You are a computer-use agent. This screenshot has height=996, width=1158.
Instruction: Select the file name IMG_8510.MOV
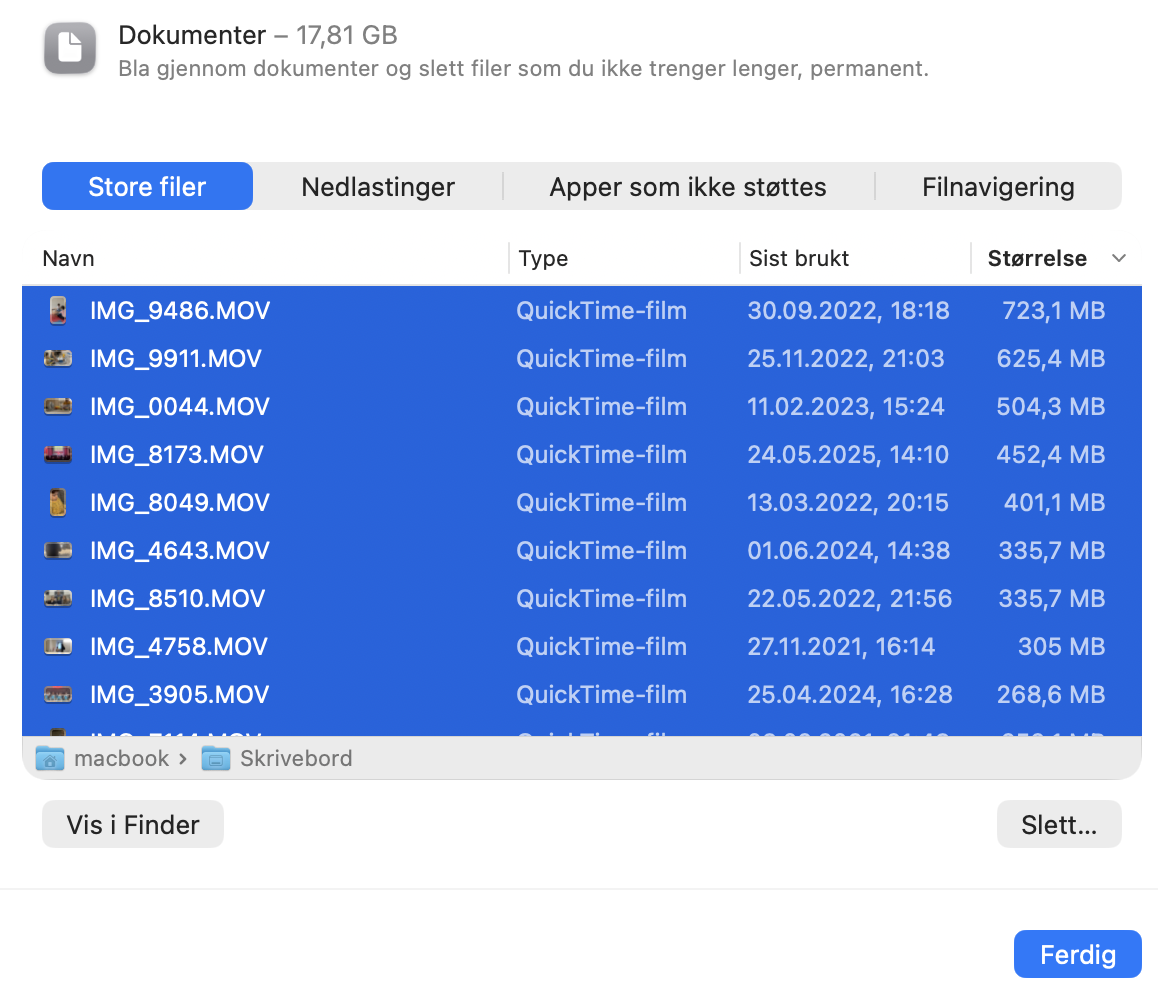coord(177,599)
